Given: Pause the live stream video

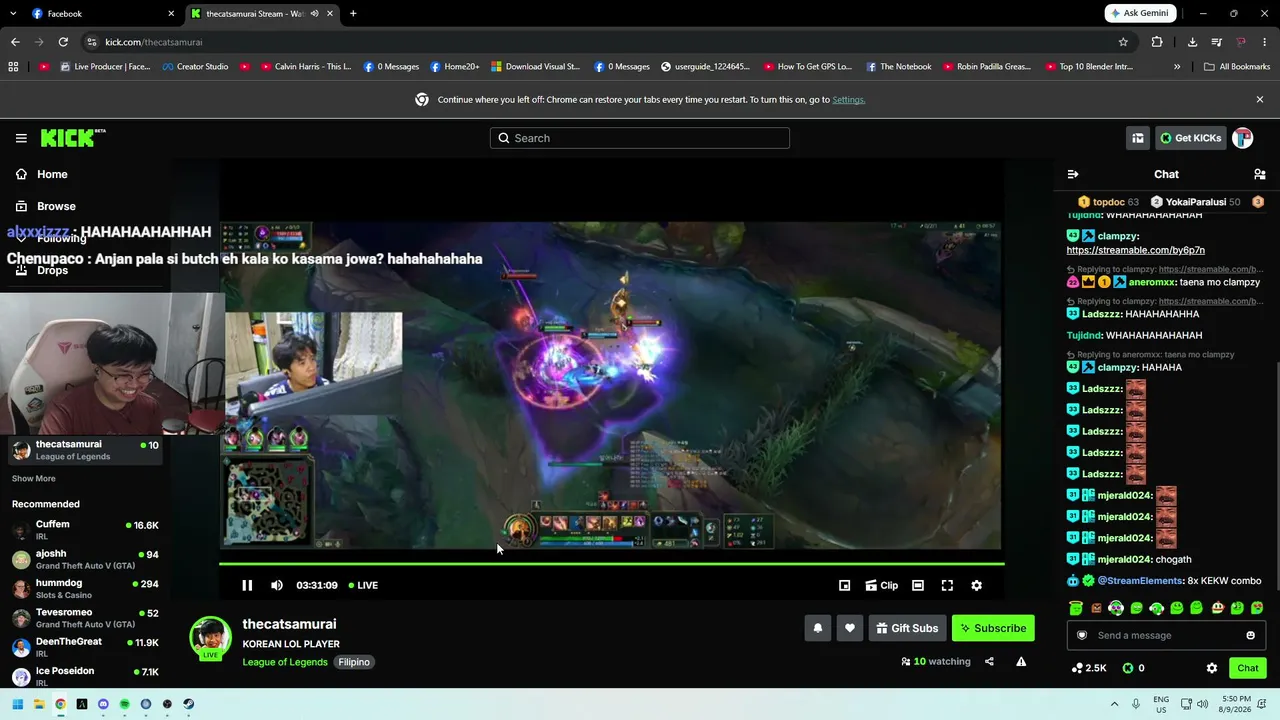Looking at the screenshot, I should tap(247, 585).
